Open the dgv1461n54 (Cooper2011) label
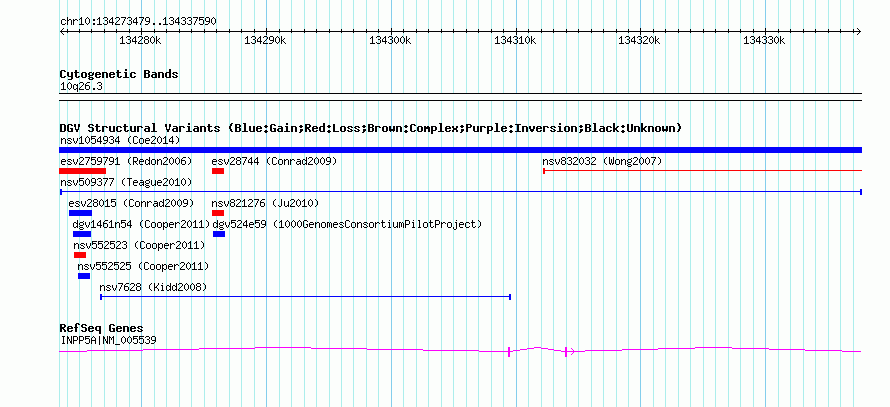This screenshot has height=407, width=890. pyautogui.click(x=141, y=224)
